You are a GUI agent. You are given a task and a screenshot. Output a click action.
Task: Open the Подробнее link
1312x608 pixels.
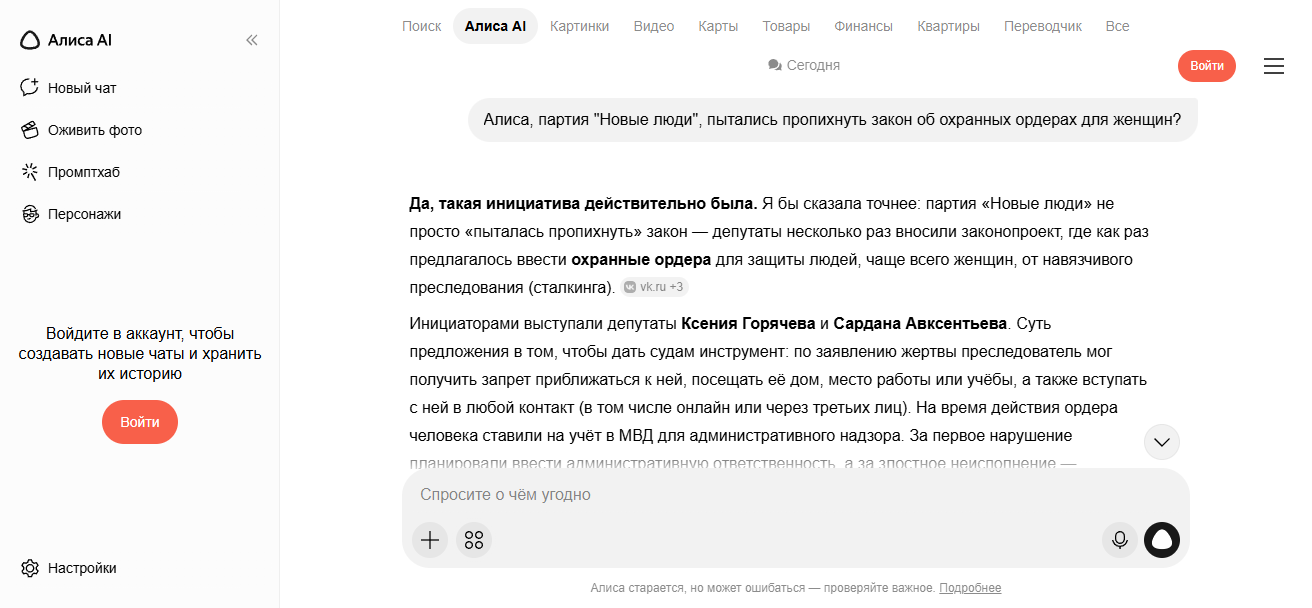coord(970,588)
